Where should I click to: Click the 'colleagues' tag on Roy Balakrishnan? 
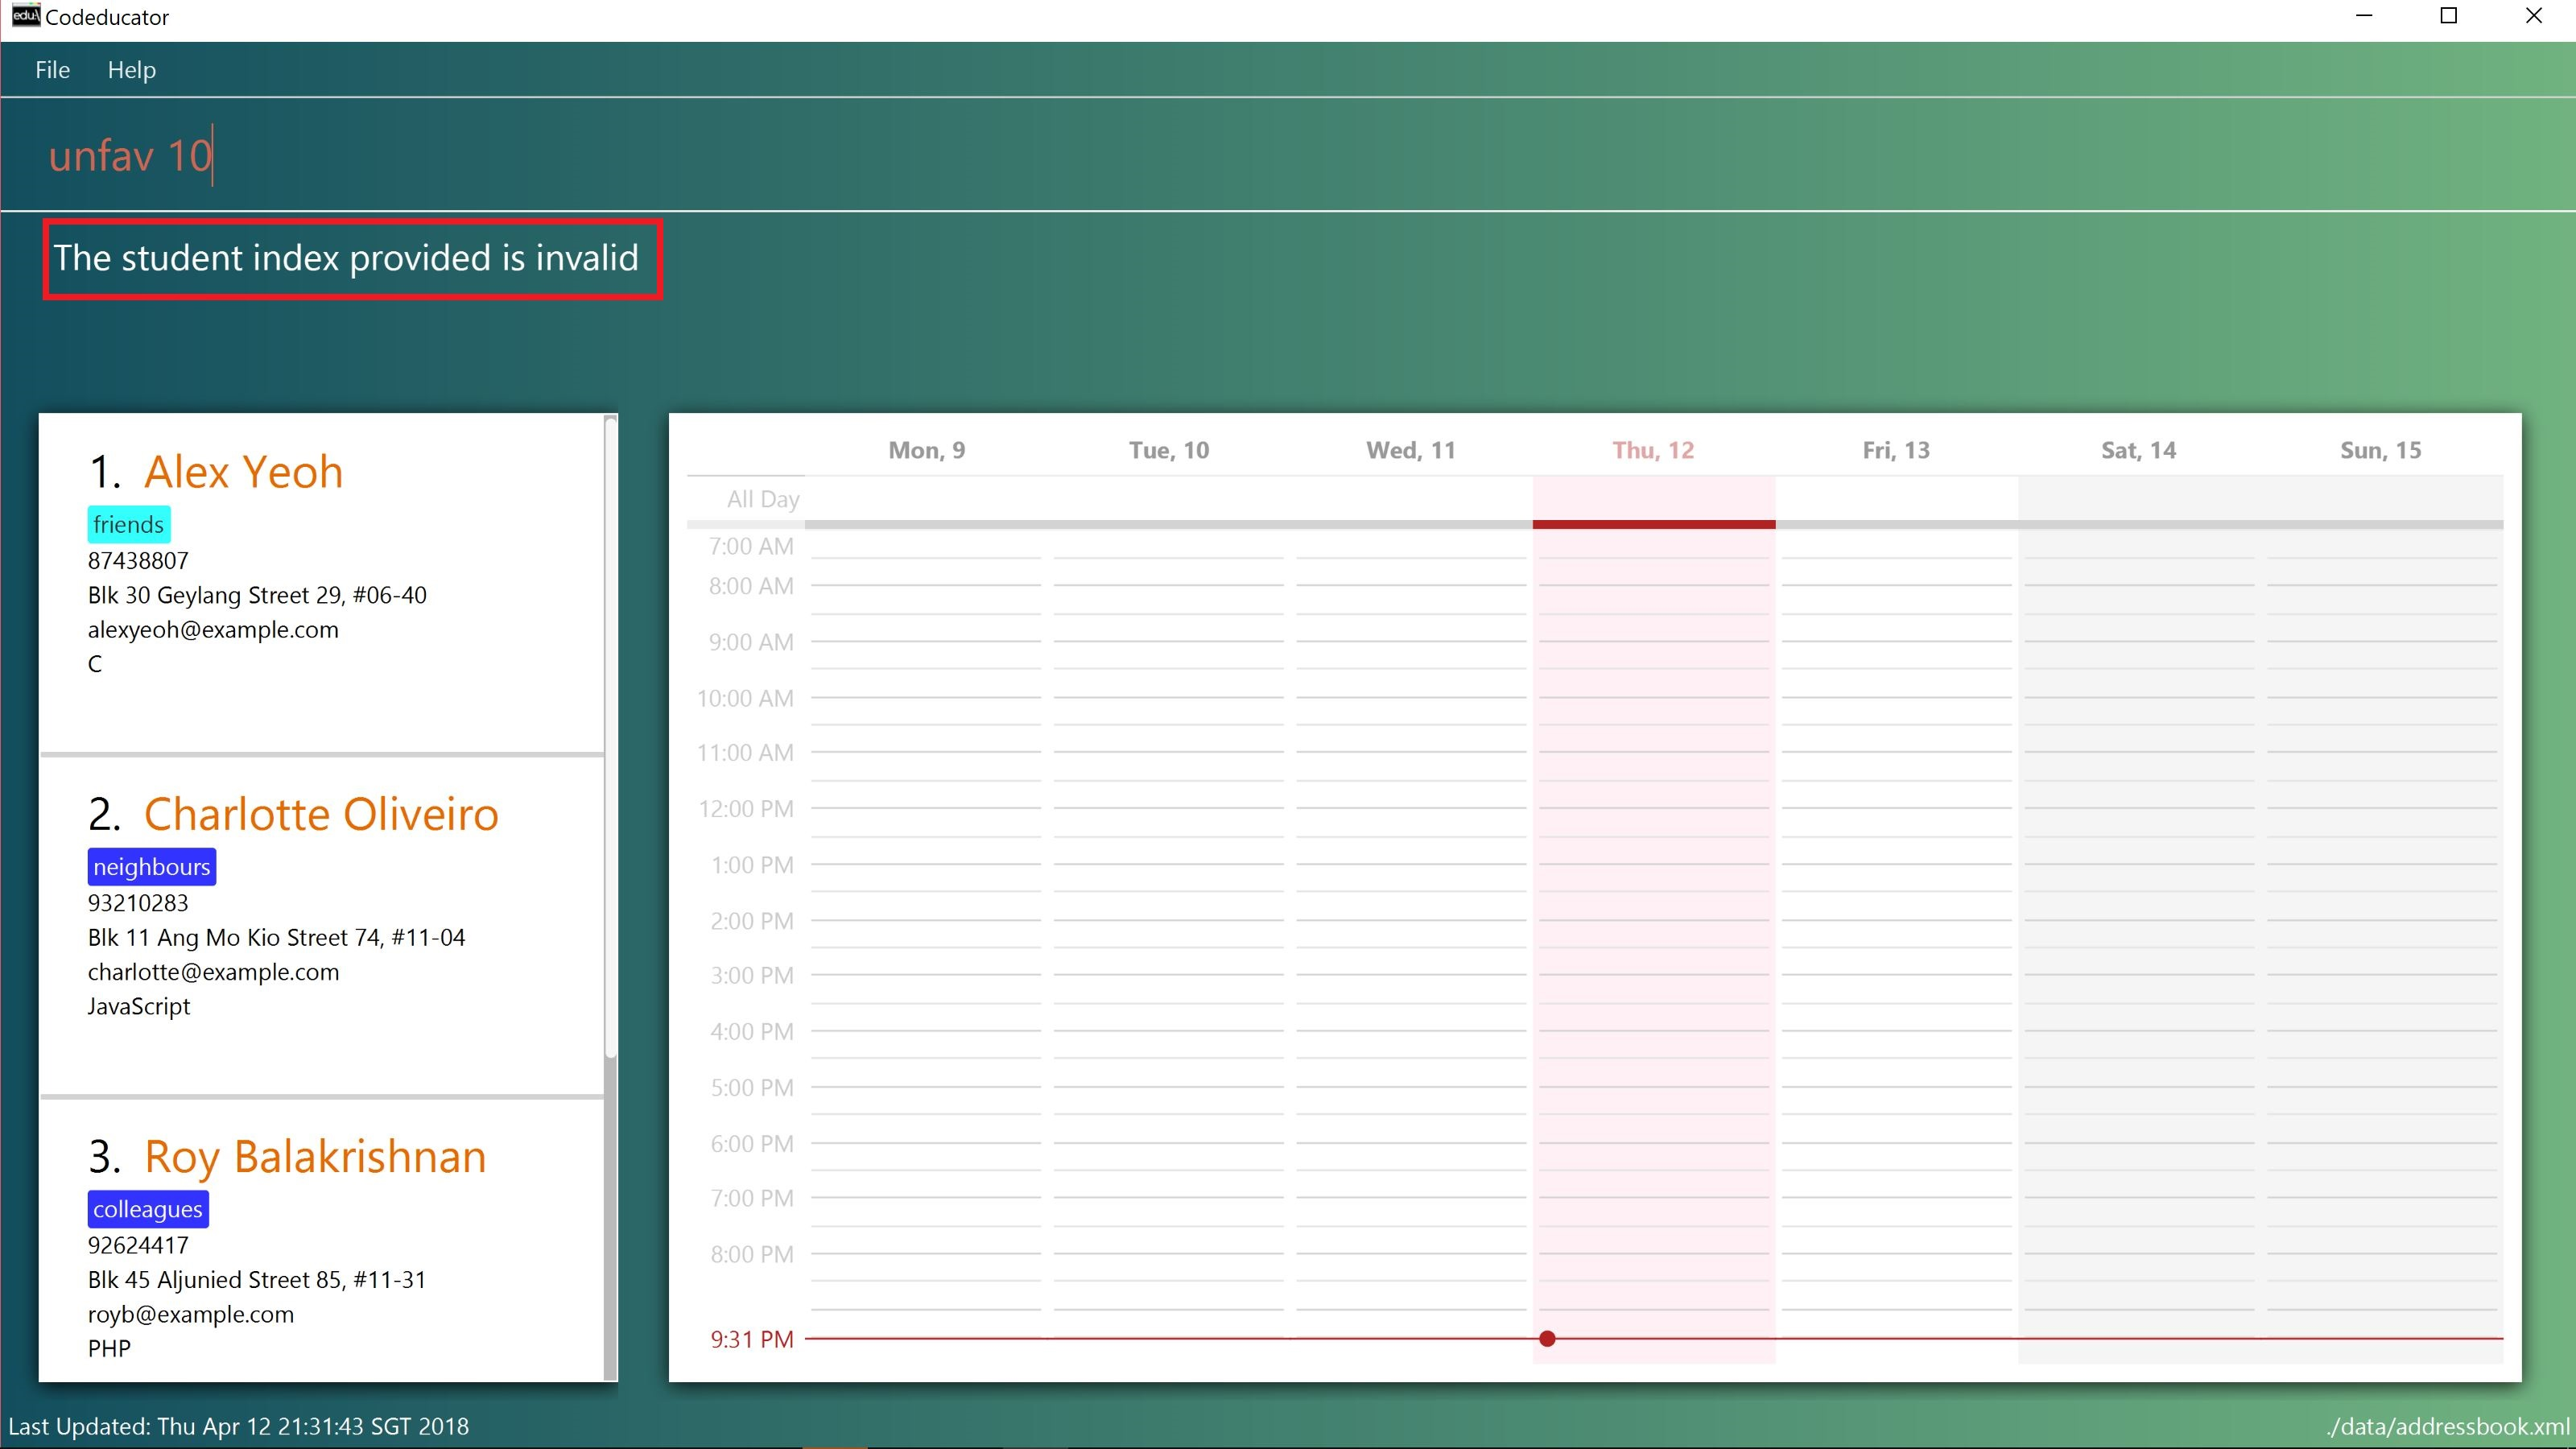(148, 1209)
